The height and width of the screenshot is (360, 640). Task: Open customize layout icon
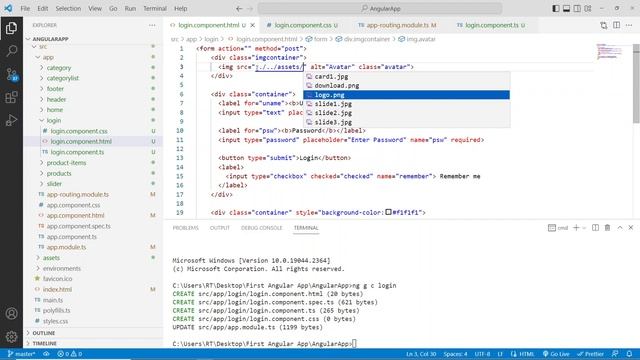588,8
